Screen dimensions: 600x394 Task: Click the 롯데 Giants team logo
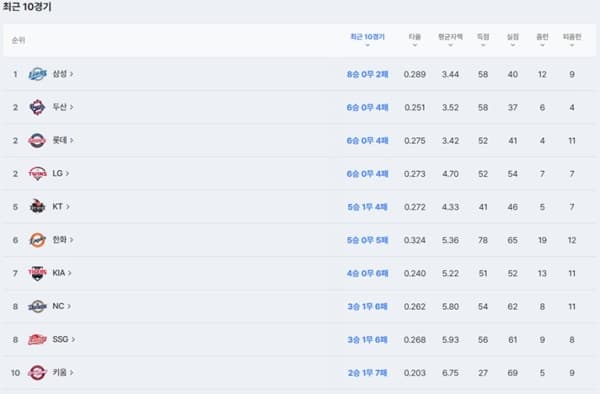[38, 140]
